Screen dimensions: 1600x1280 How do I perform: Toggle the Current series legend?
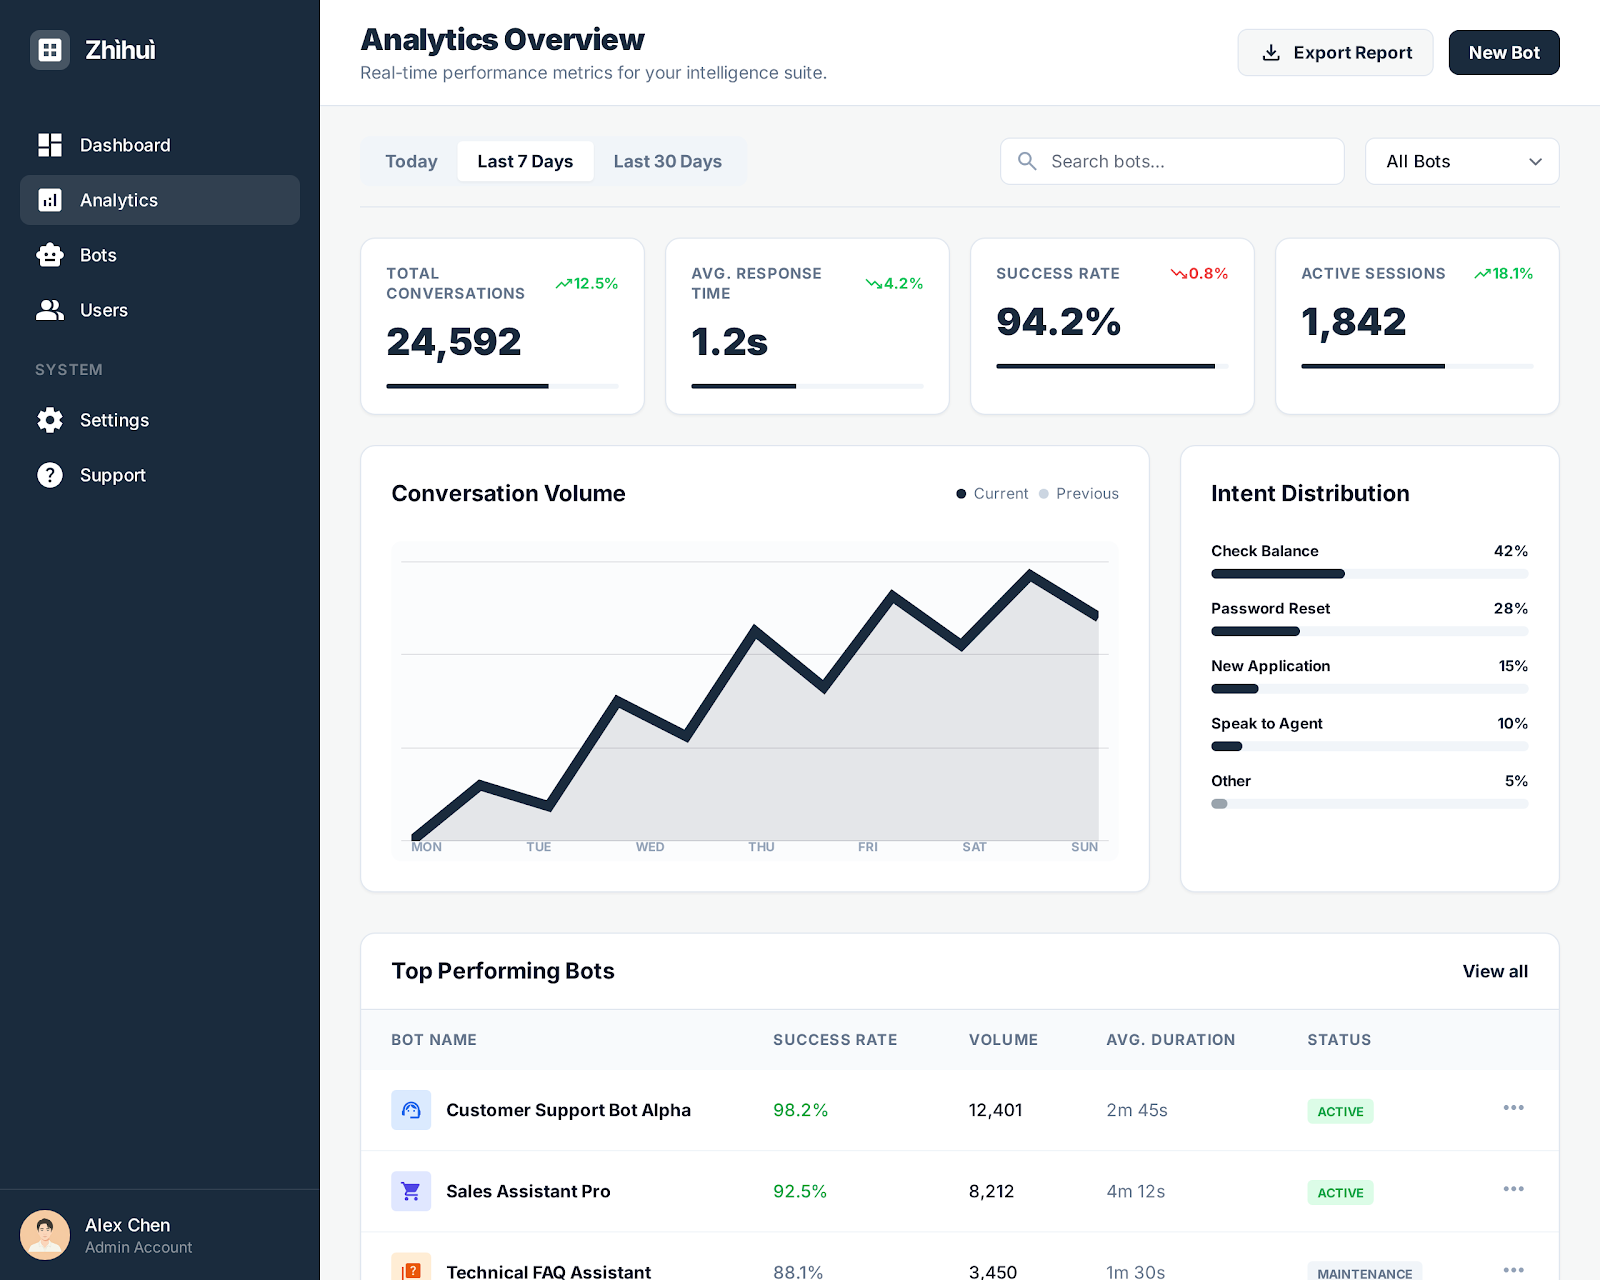coord(991,494)
